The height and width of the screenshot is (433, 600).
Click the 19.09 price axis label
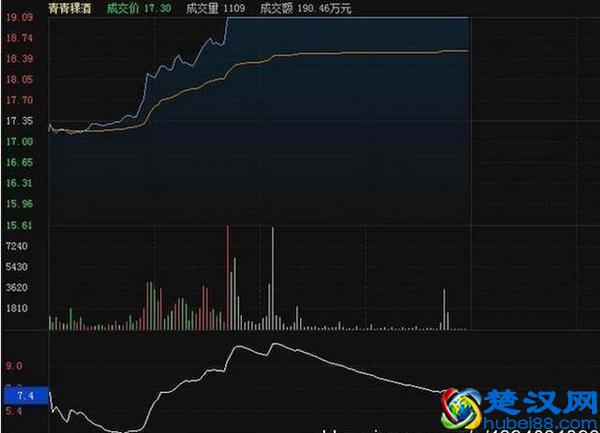19,17
